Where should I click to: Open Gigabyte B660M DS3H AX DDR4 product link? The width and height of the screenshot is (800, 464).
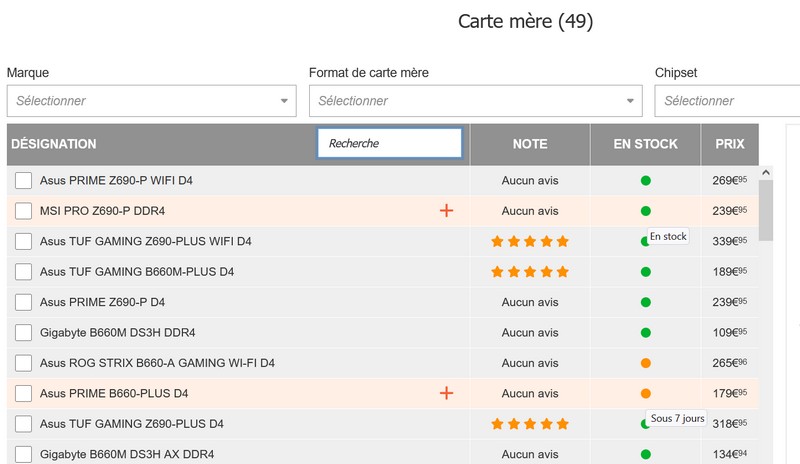[127, 454]
